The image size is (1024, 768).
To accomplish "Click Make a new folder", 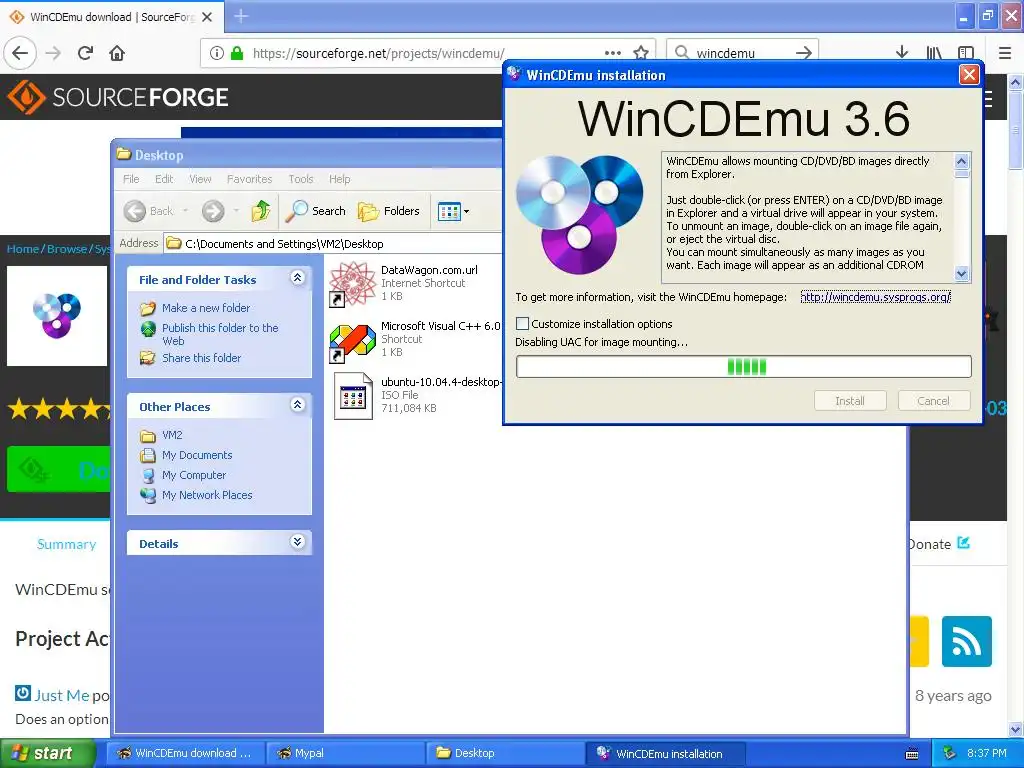I will (x=206, y=308).
